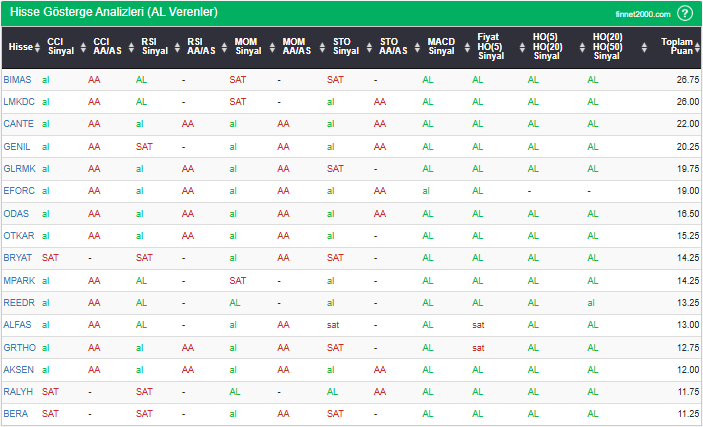Sort by RSI Sinyal column header
This screenshot has height=427, width=703.
(148, 47)
